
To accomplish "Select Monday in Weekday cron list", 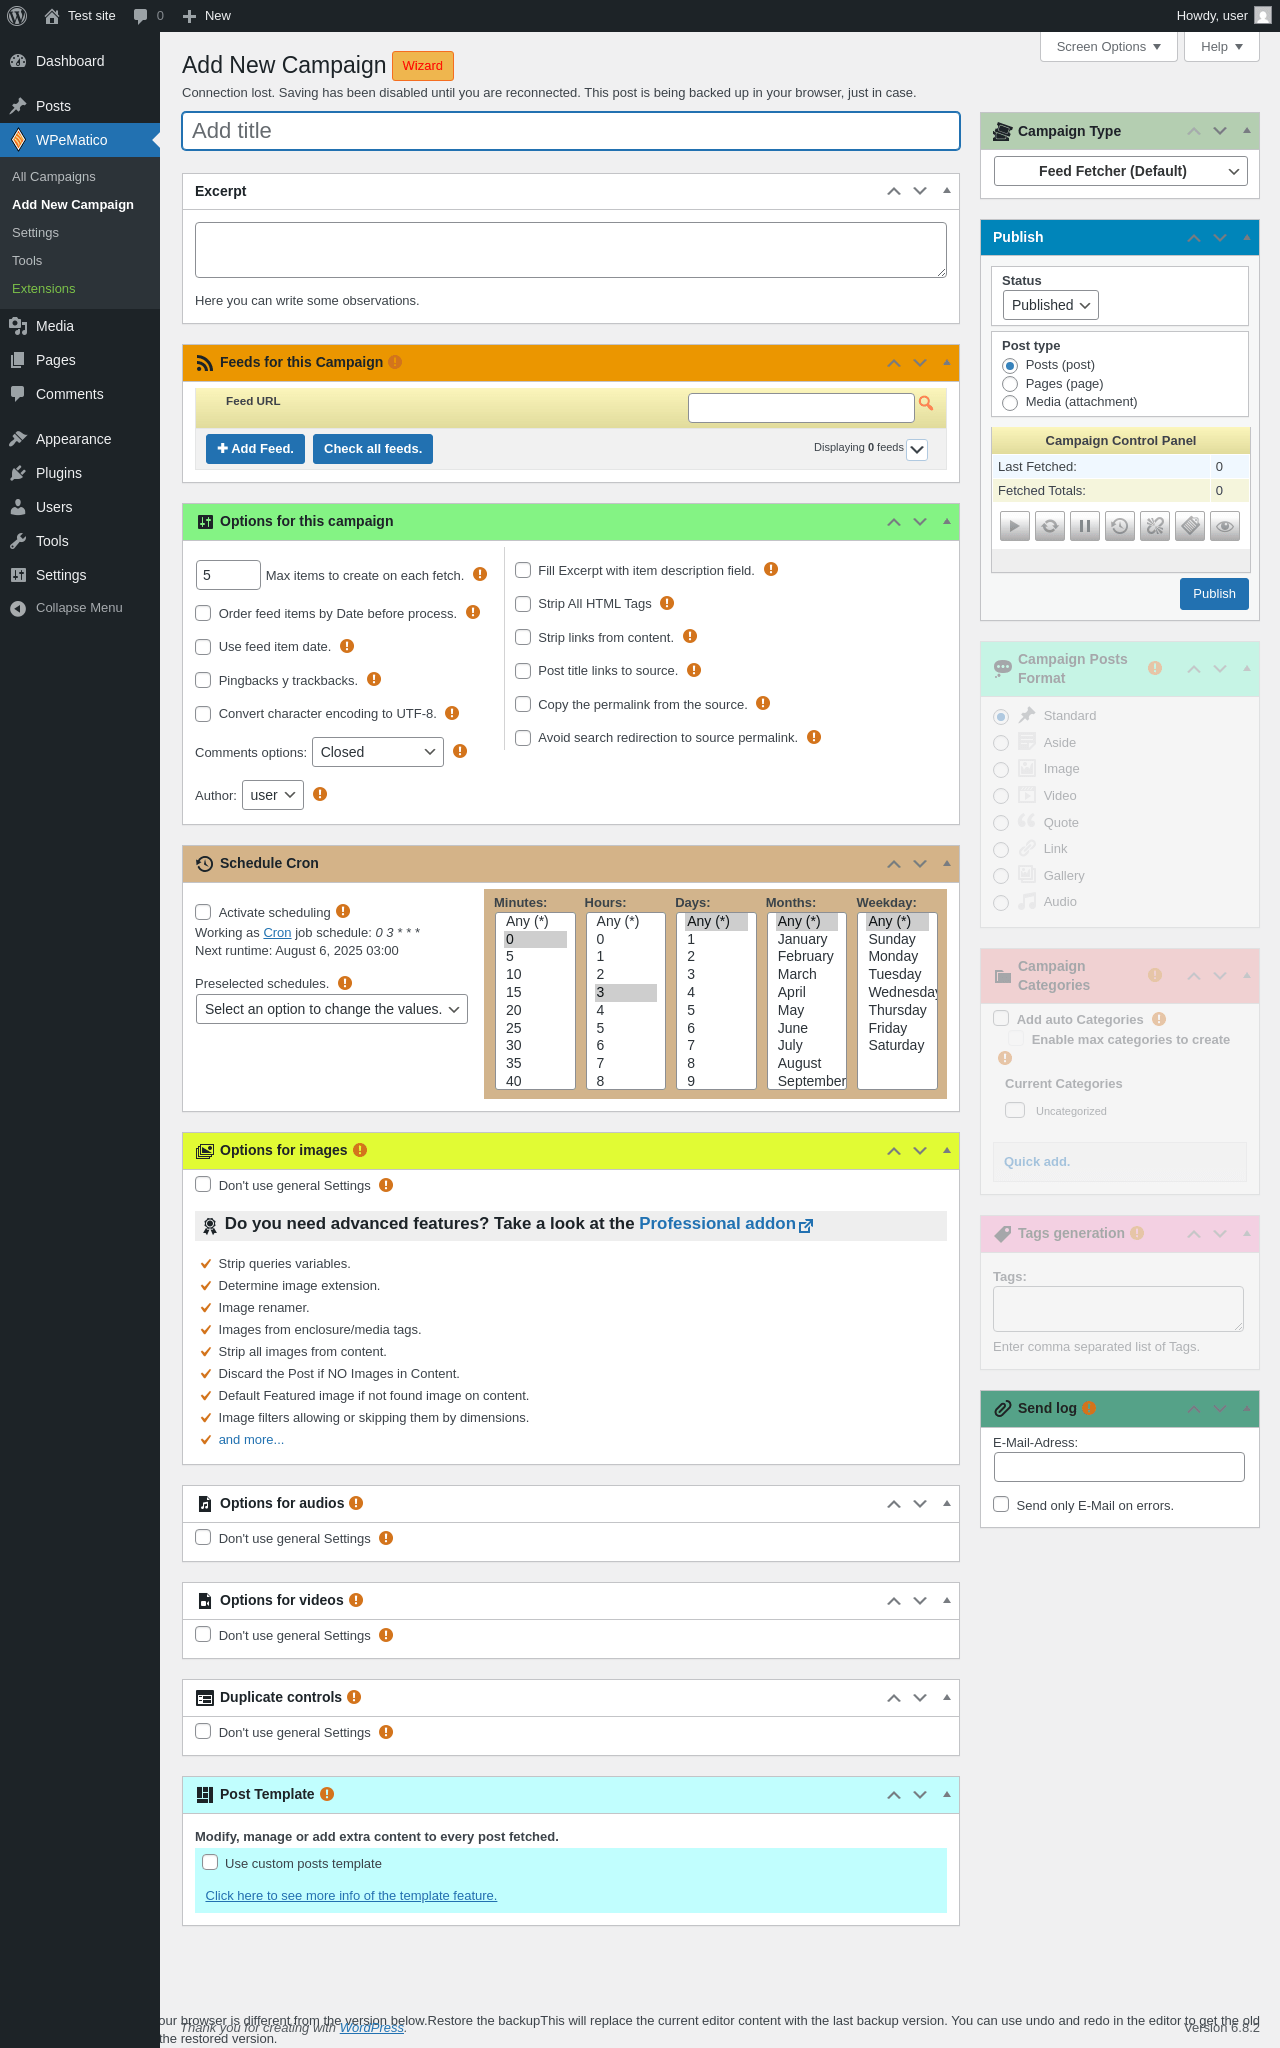I will pos(898,957).
